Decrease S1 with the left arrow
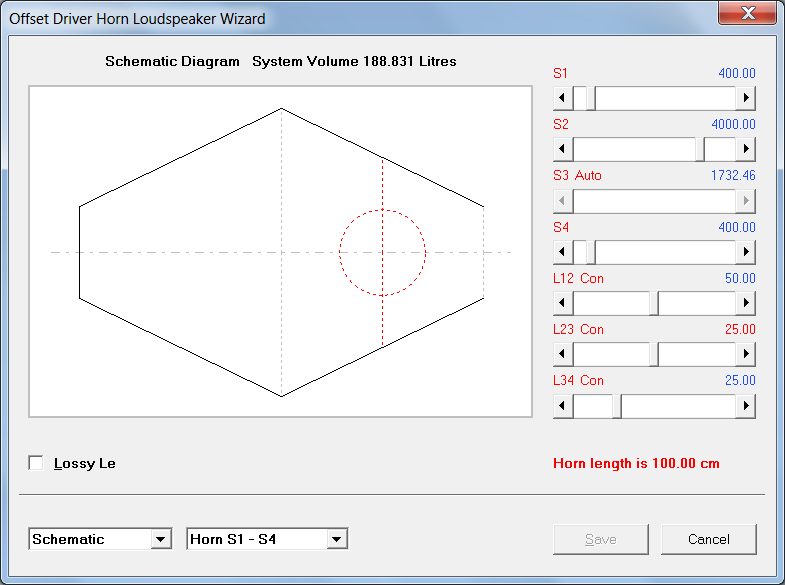The image size is (785, 585). (x=563, y=98)
